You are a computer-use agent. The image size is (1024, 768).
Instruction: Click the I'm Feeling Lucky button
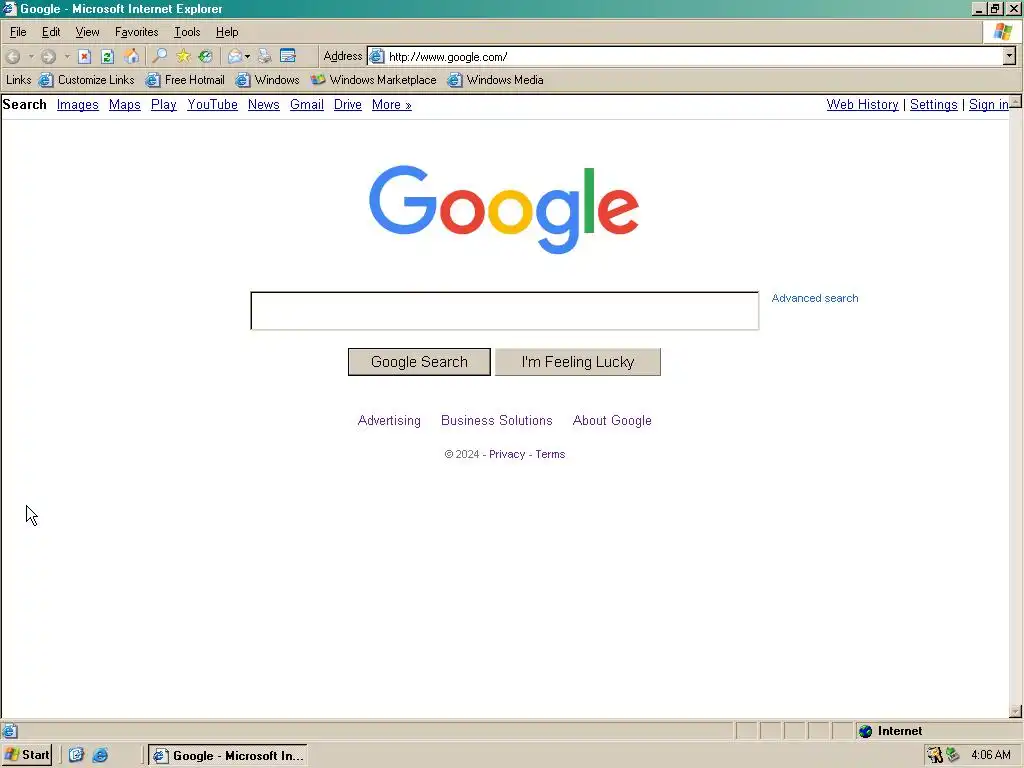(578, 362)
